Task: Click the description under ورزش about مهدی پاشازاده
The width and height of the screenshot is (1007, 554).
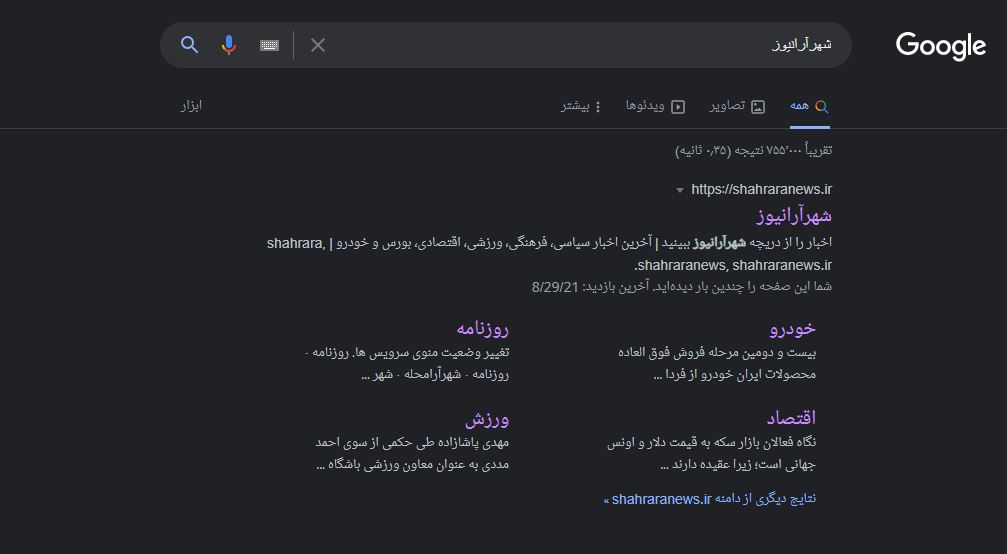Action: (x=412, y=453)
